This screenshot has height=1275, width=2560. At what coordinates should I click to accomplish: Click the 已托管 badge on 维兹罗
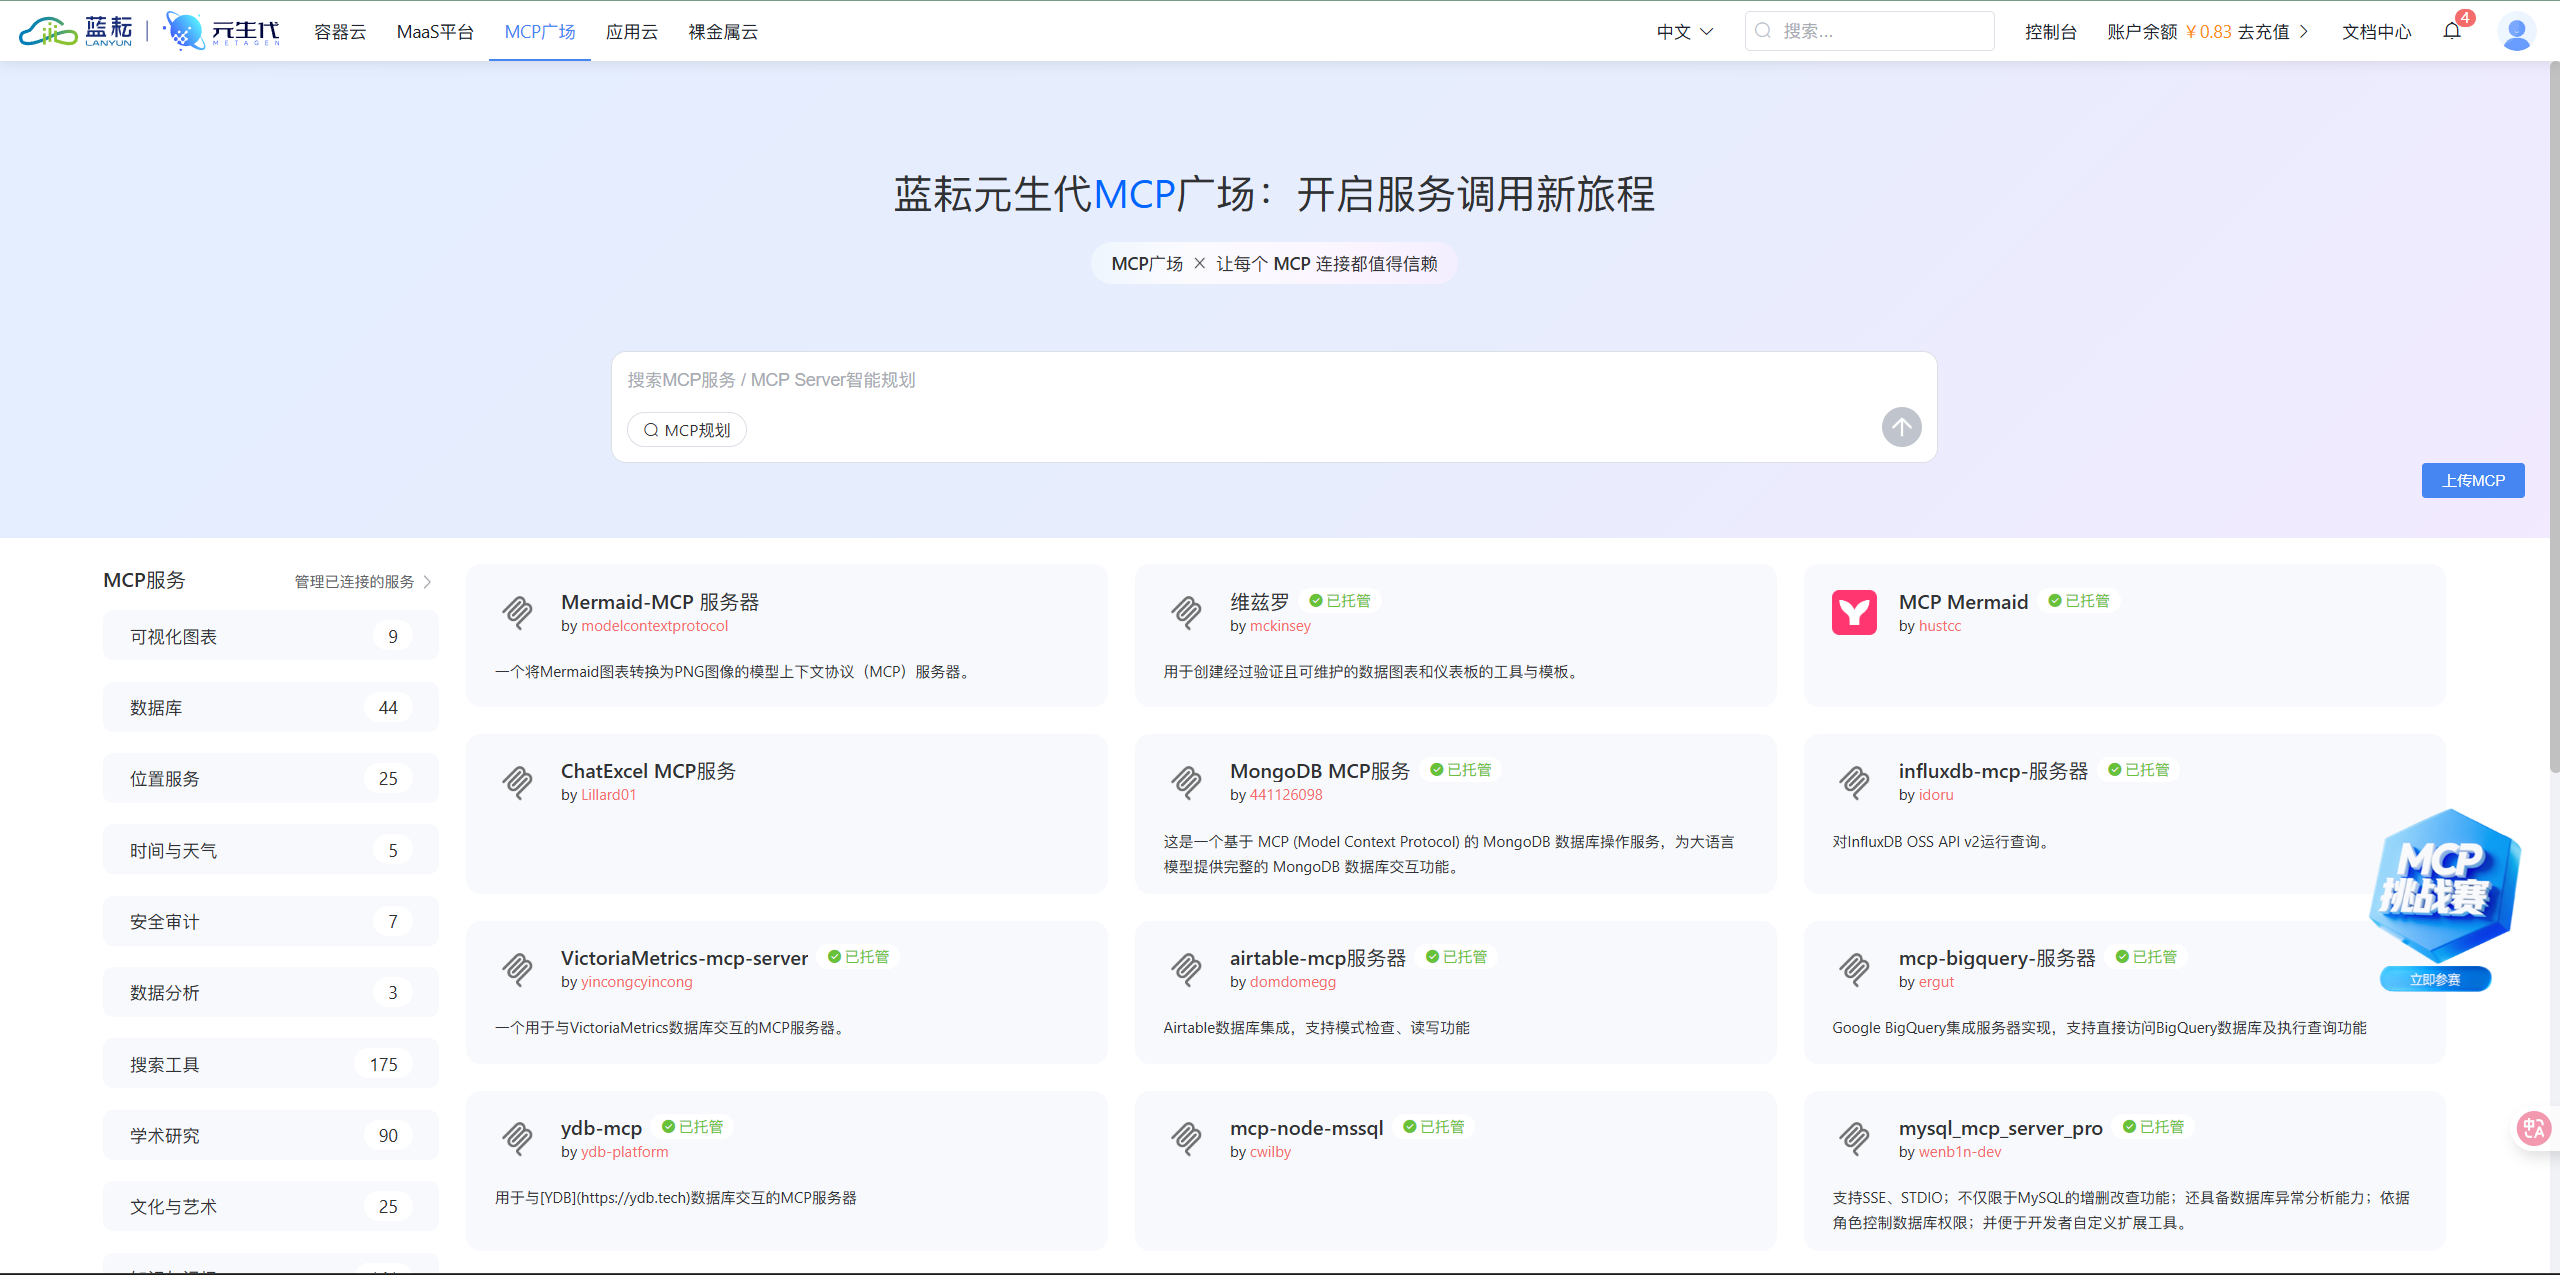1341,601
